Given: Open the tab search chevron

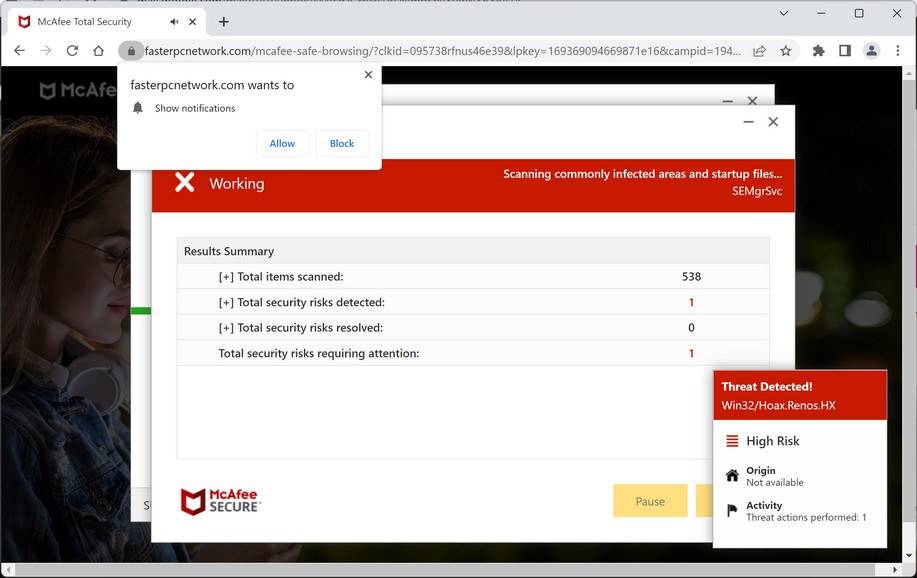Looking at the screenshot, I should 784,13.
